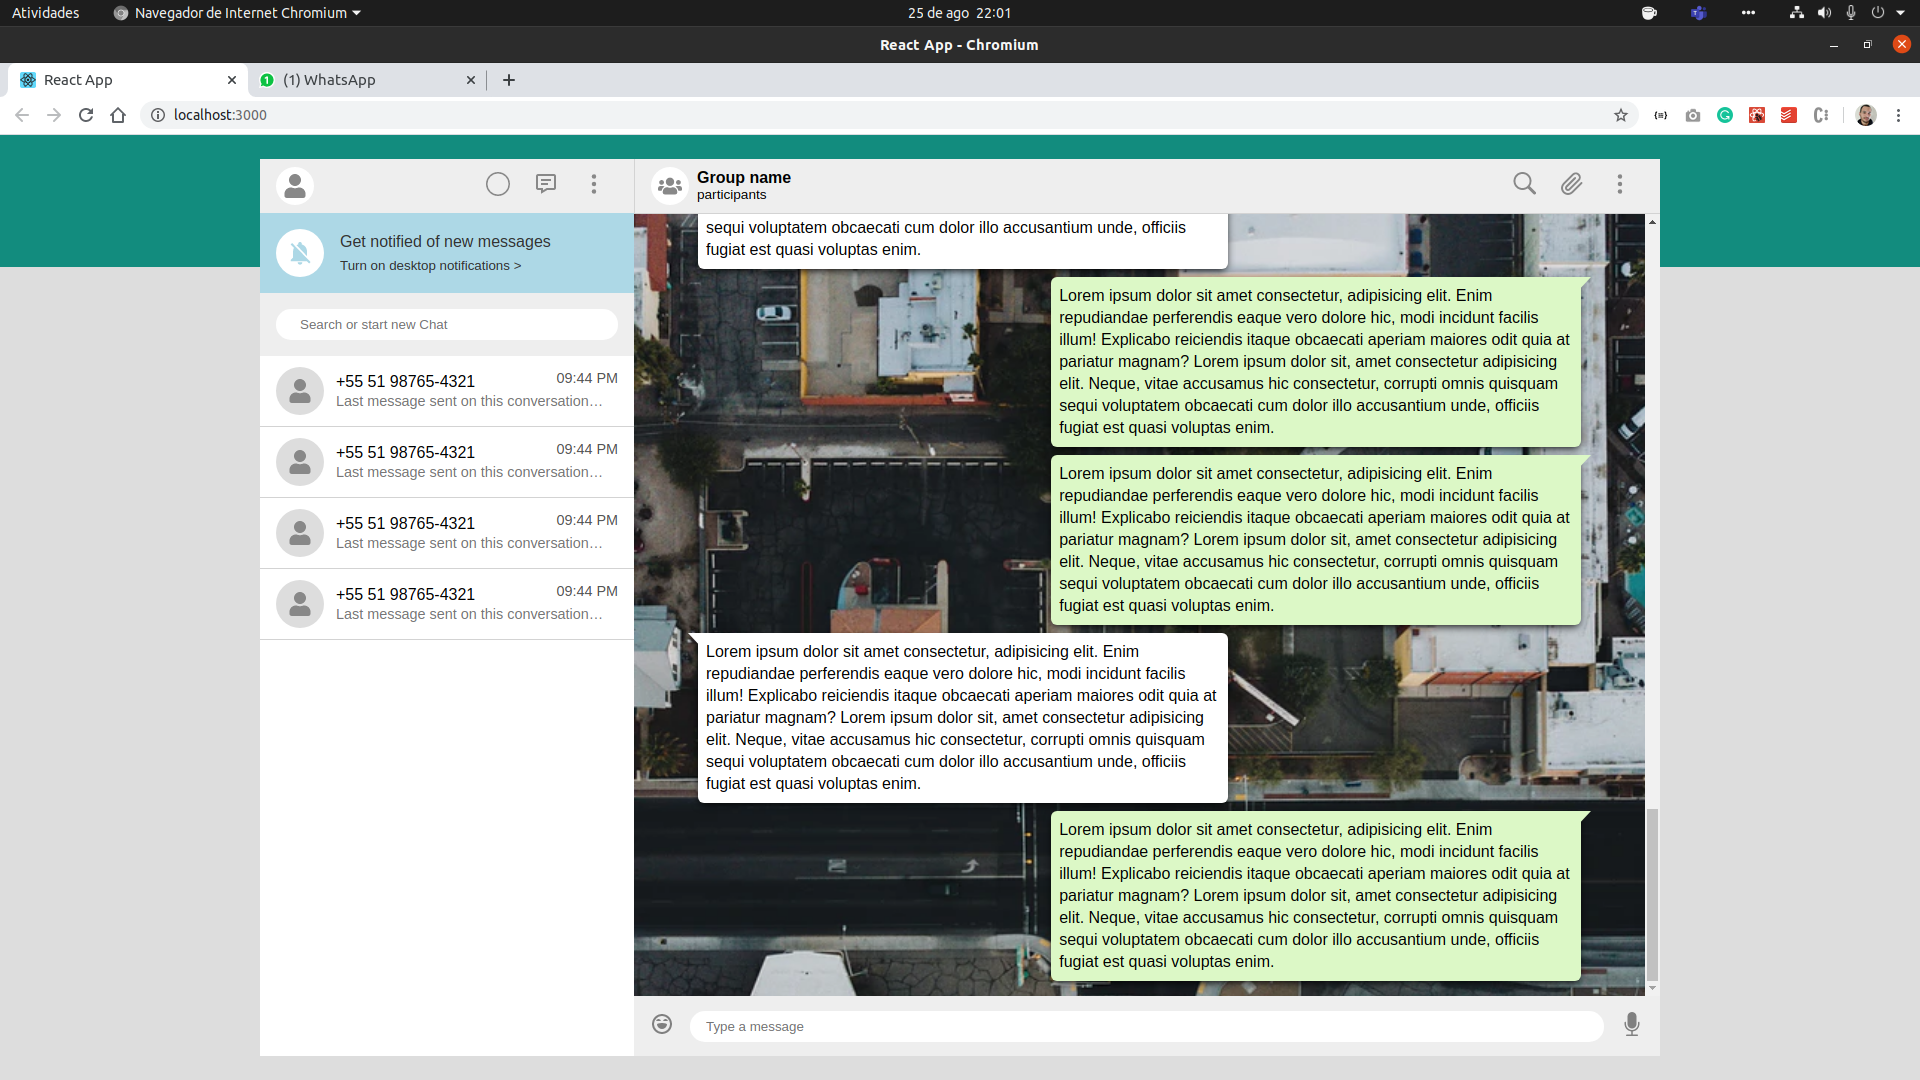The height and width of the screenshot is (1080, 1920).
Task: Click the Group name avatar in the chat header
Action: point(669,185)
